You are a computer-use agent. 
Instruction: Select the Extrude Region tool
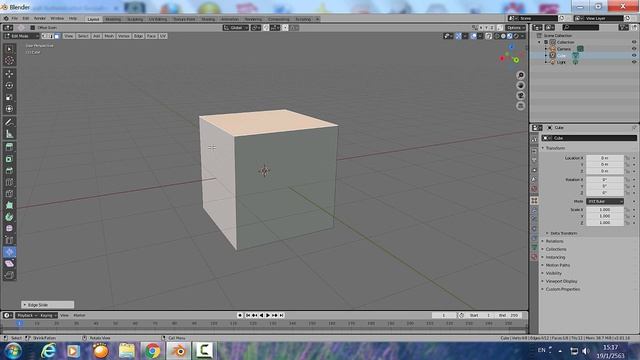(x=9, y=147)
